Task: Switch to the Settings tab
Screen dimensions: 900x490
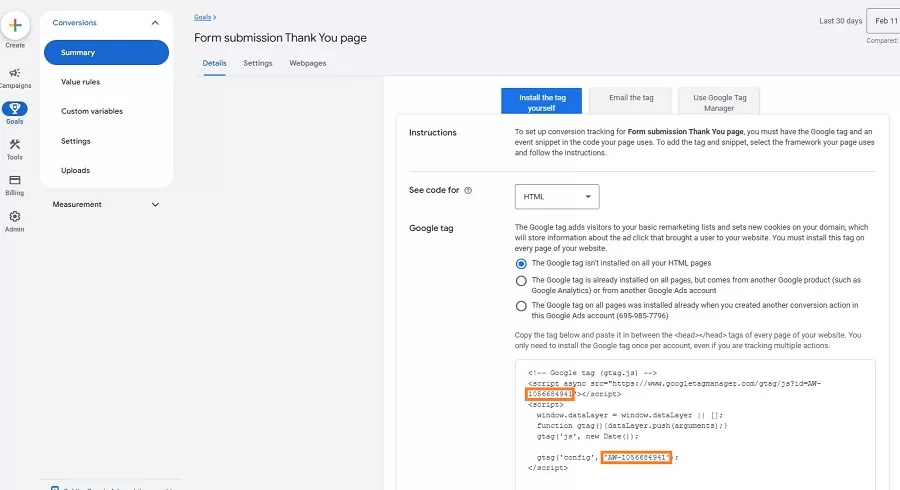Action: click(x=258, y=63)
